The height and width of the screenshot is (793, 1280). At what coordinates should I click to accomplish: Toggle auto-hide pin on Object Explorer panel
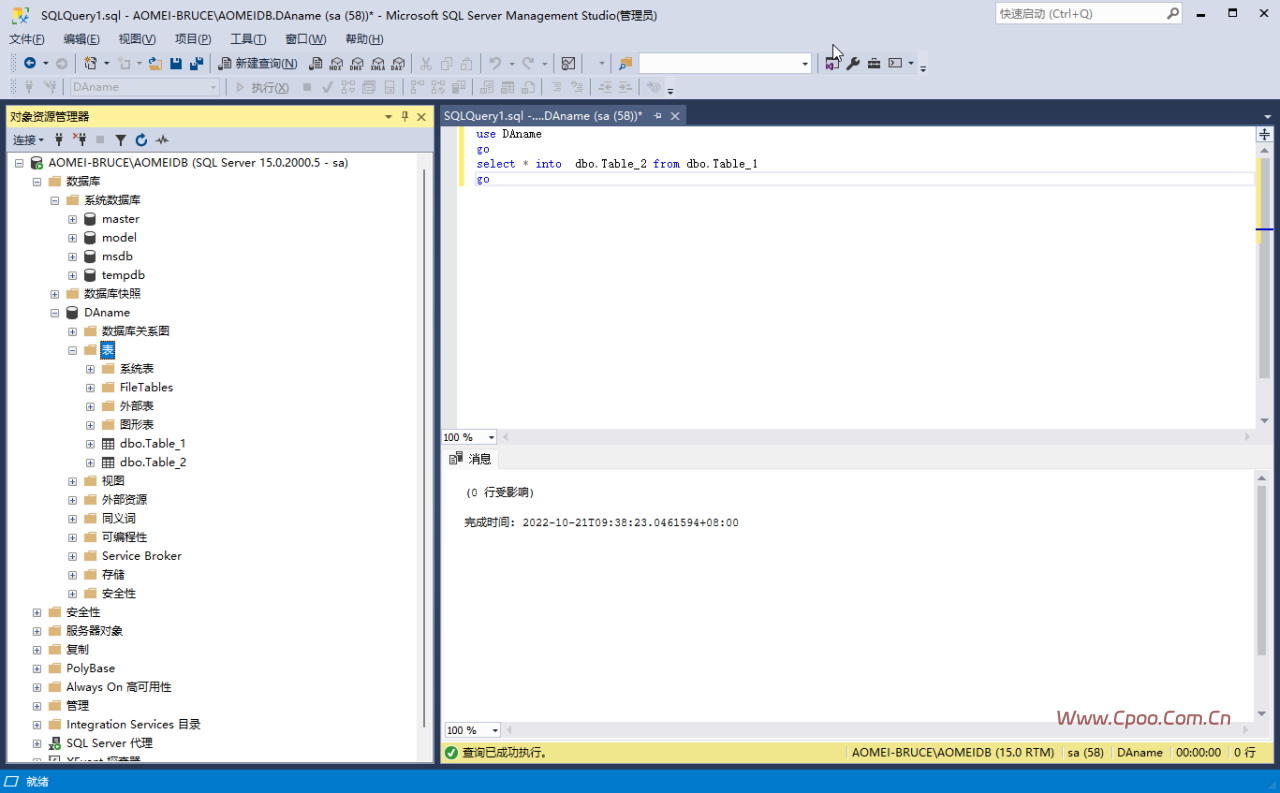tap(405, 117)
